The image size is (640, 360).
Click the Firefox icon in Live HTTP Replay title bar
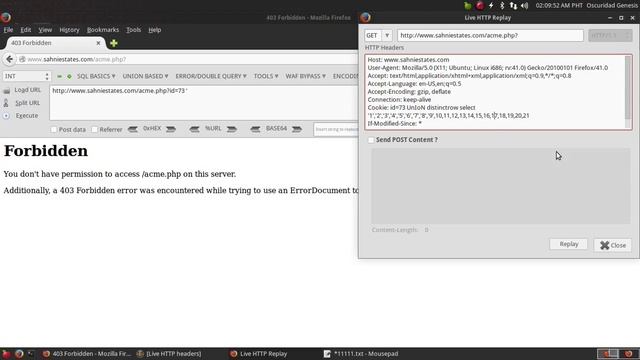[x=365, y=18]
